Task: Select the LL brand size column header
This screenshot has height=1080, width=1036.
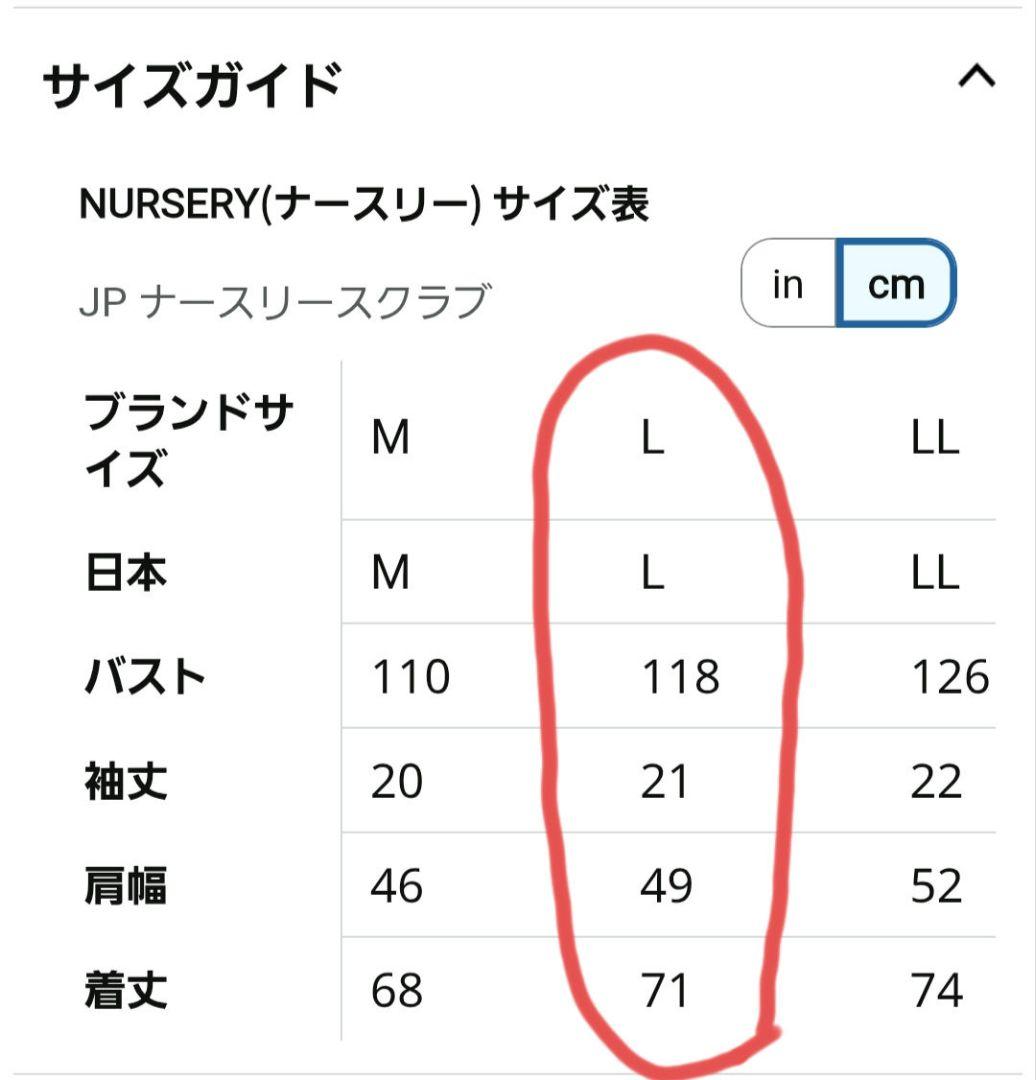Action: pyautogui.click(x=935, y=438)
